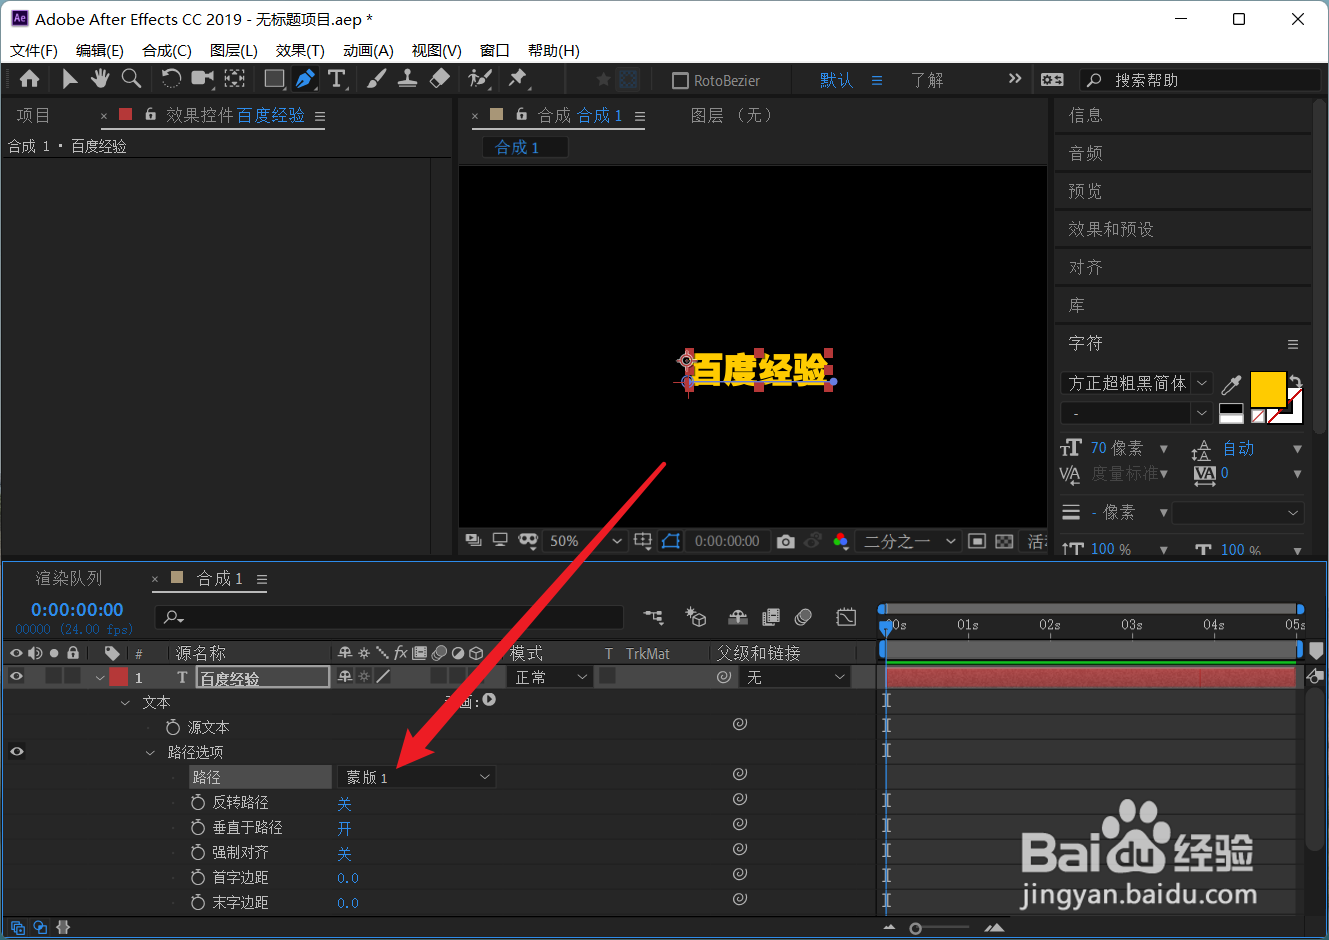Screen dimensions: 1329x940
Task: Click the 合成 1 breadcrumb button in viewer
Action: (x=524, y=148)
